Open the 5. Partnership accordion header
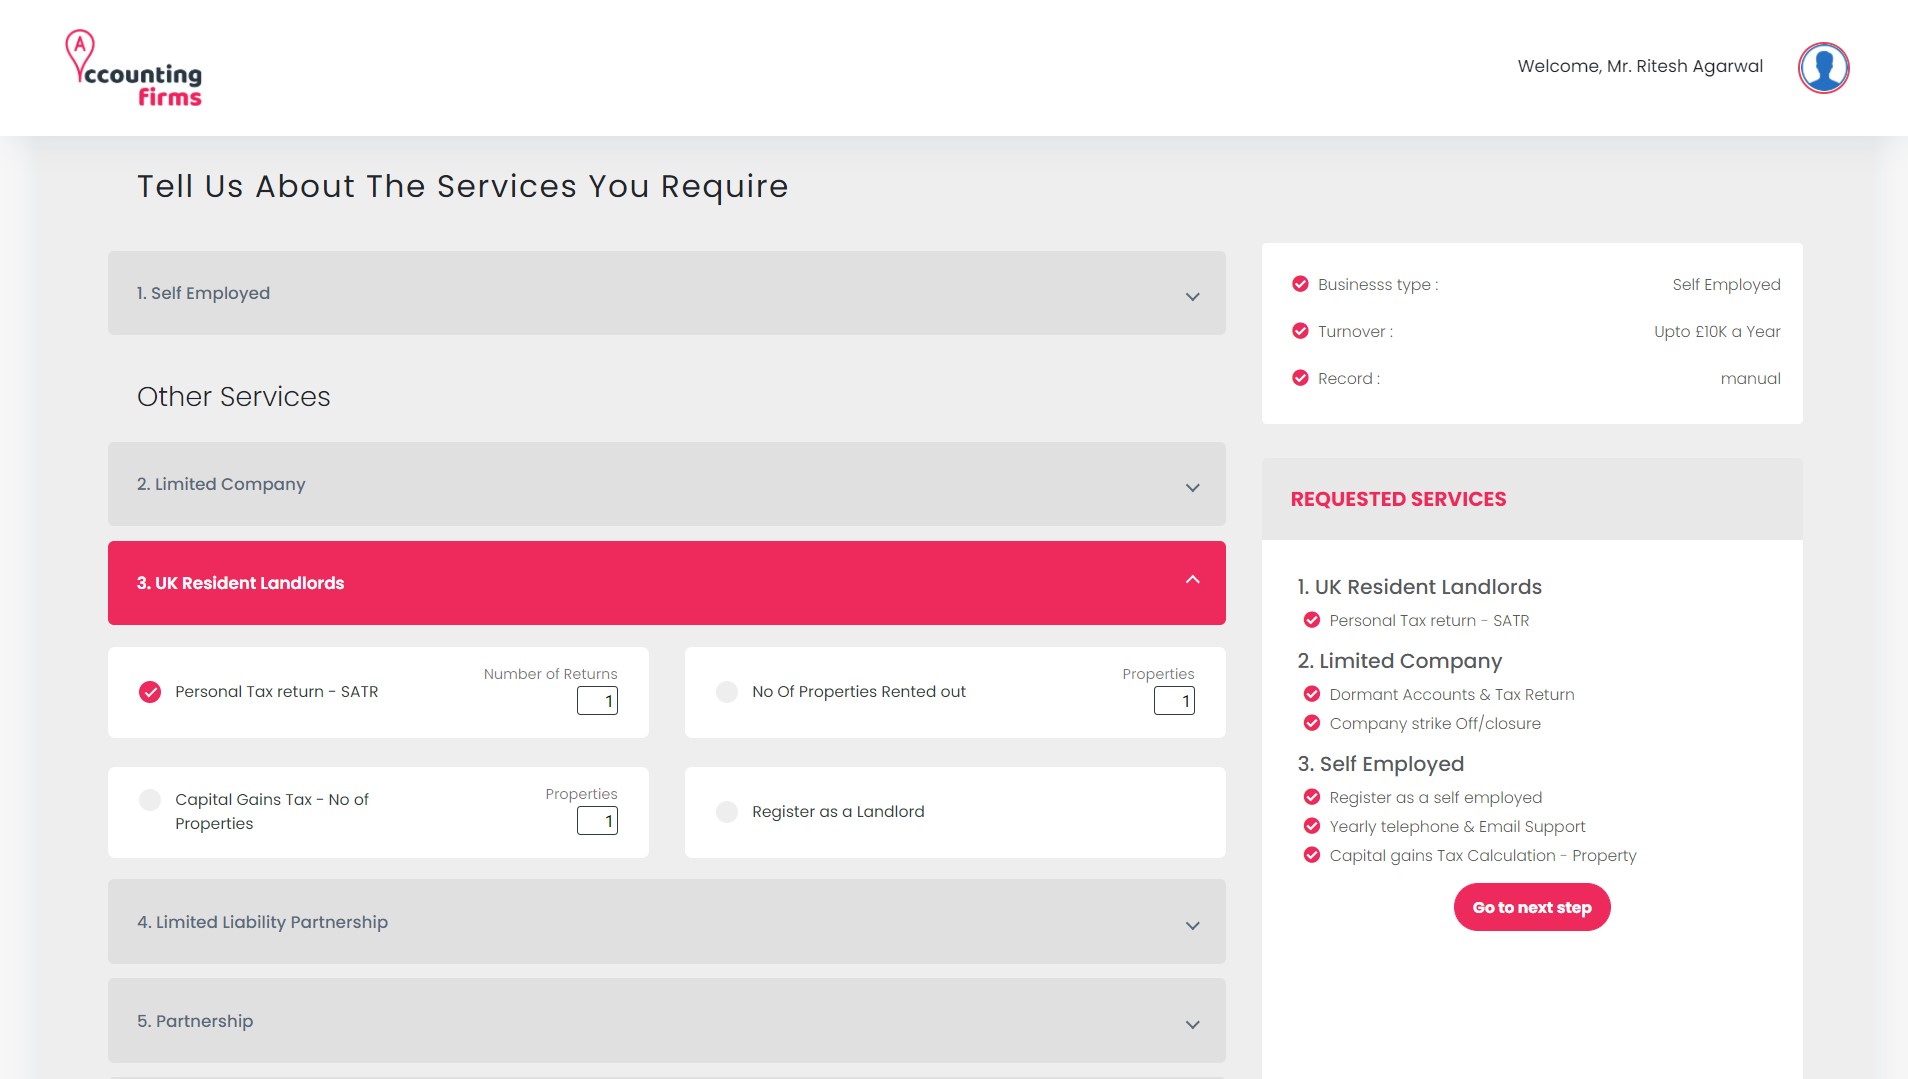 coord(666,1021)
